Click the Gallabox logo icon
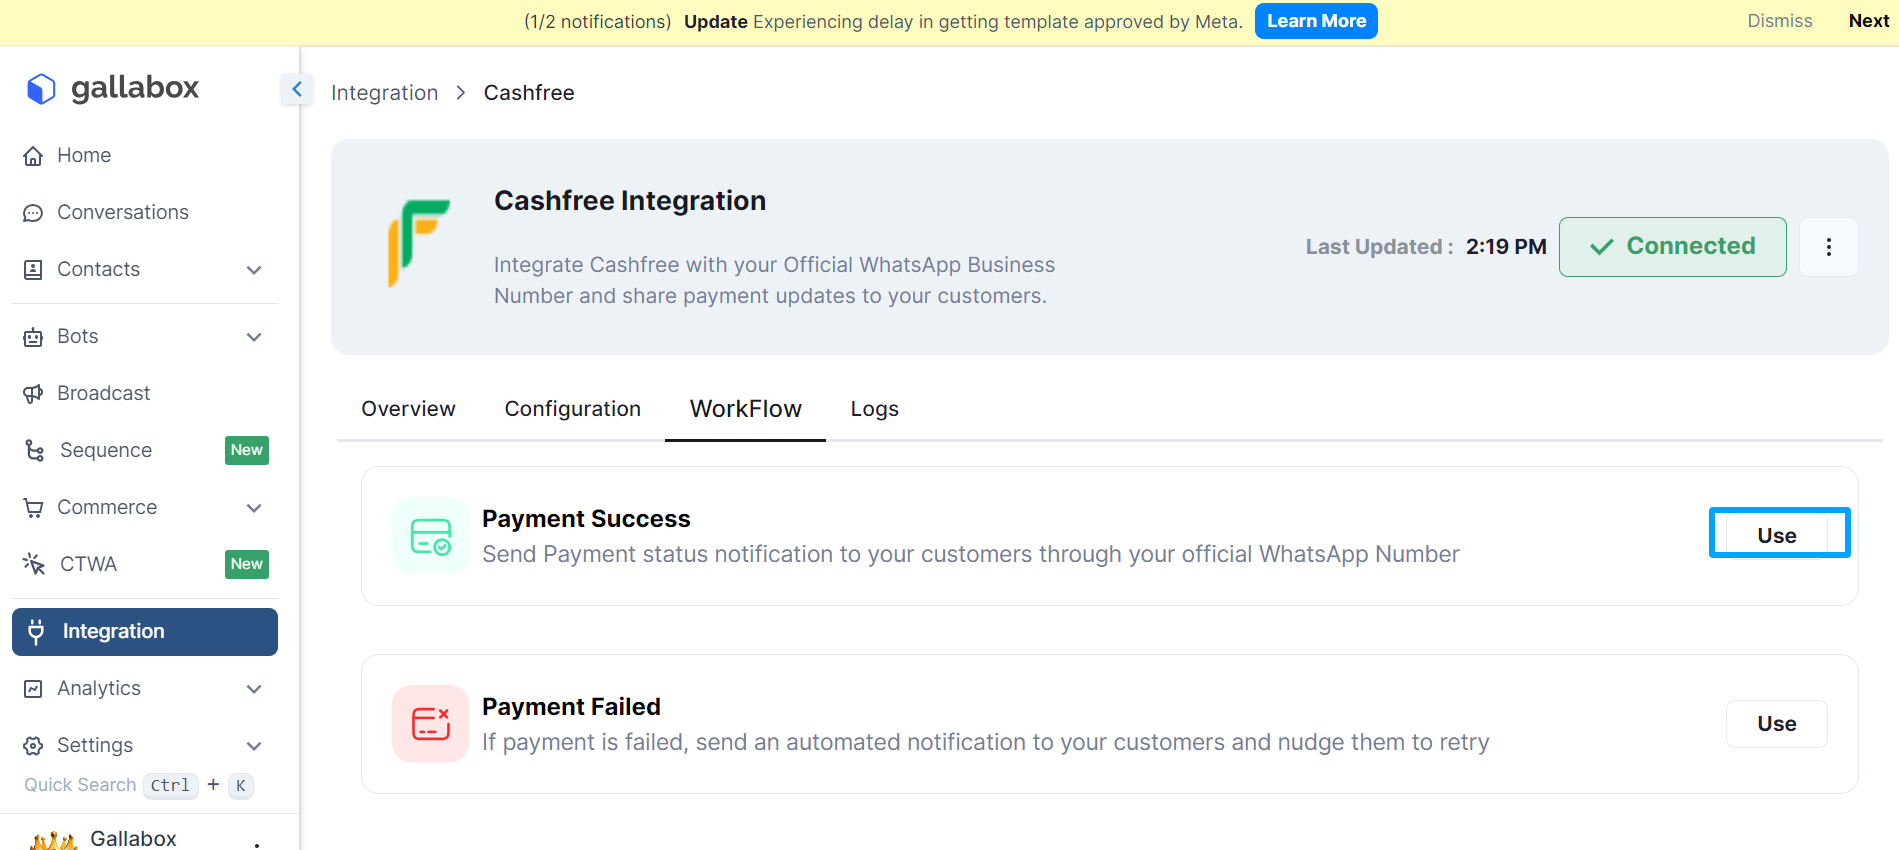Screen dimensions: 1899x850 coord(41,89)
